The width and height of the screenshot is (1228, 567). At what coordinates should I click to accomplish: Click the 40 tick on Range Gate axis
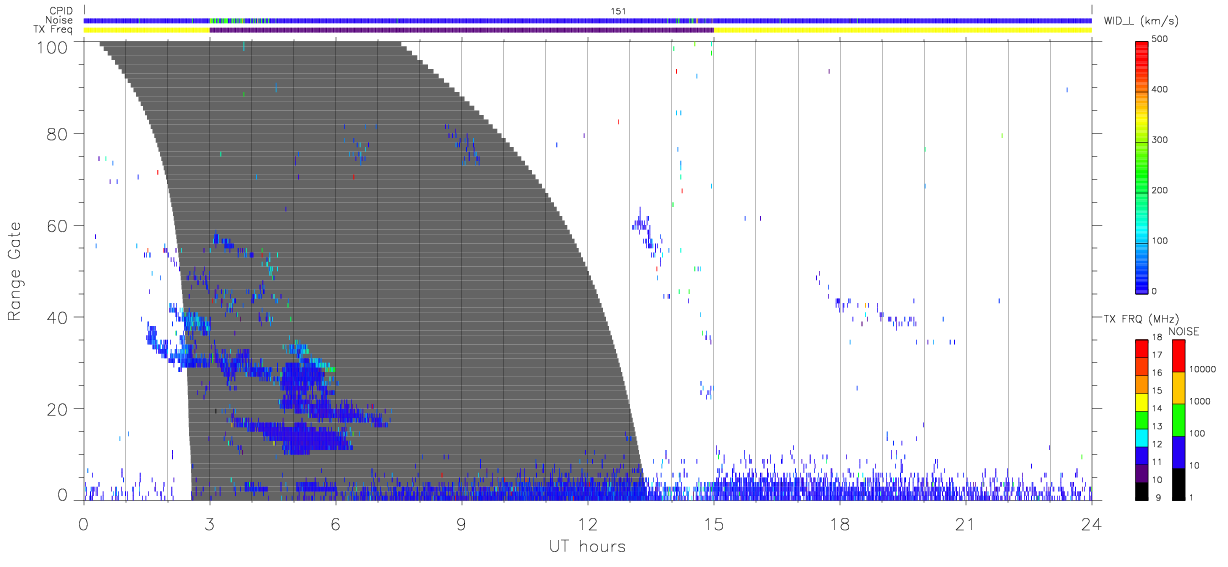point(58,318)
